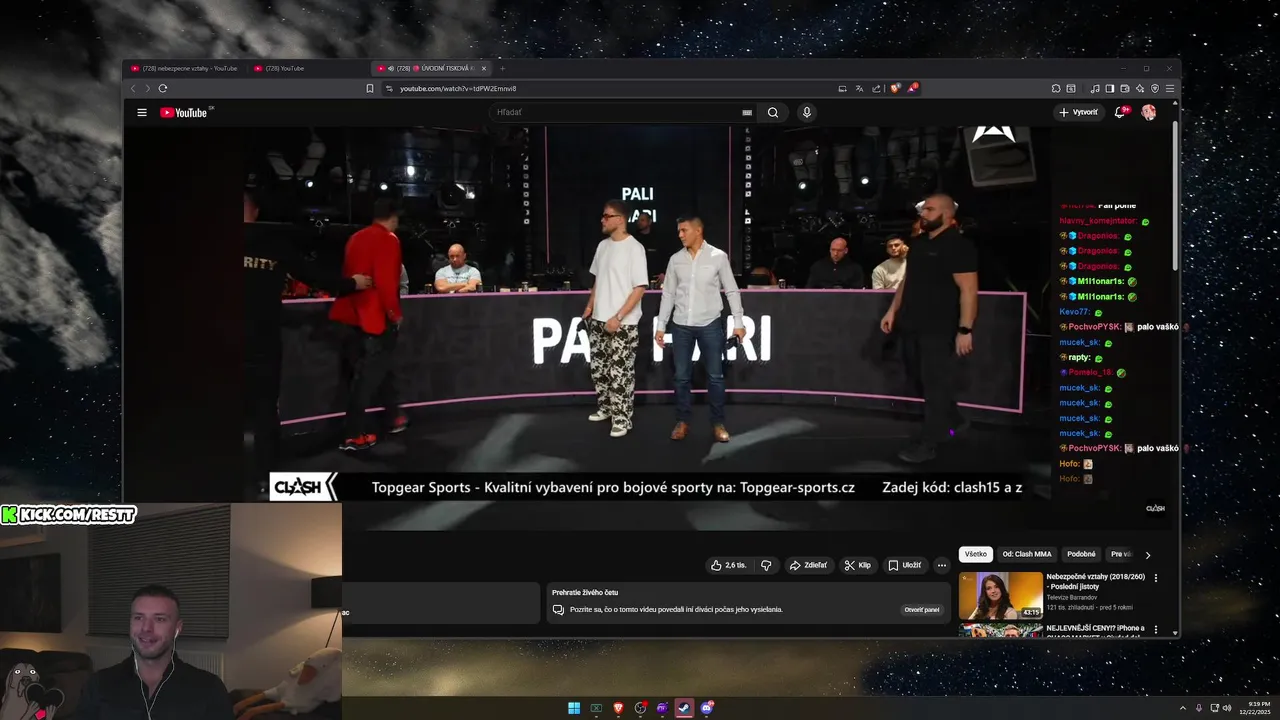Open options menu for NEJLEVNĚJŠÍ CENY video
This screenshot has width=1280, height=720.
tap(1156, 630)
